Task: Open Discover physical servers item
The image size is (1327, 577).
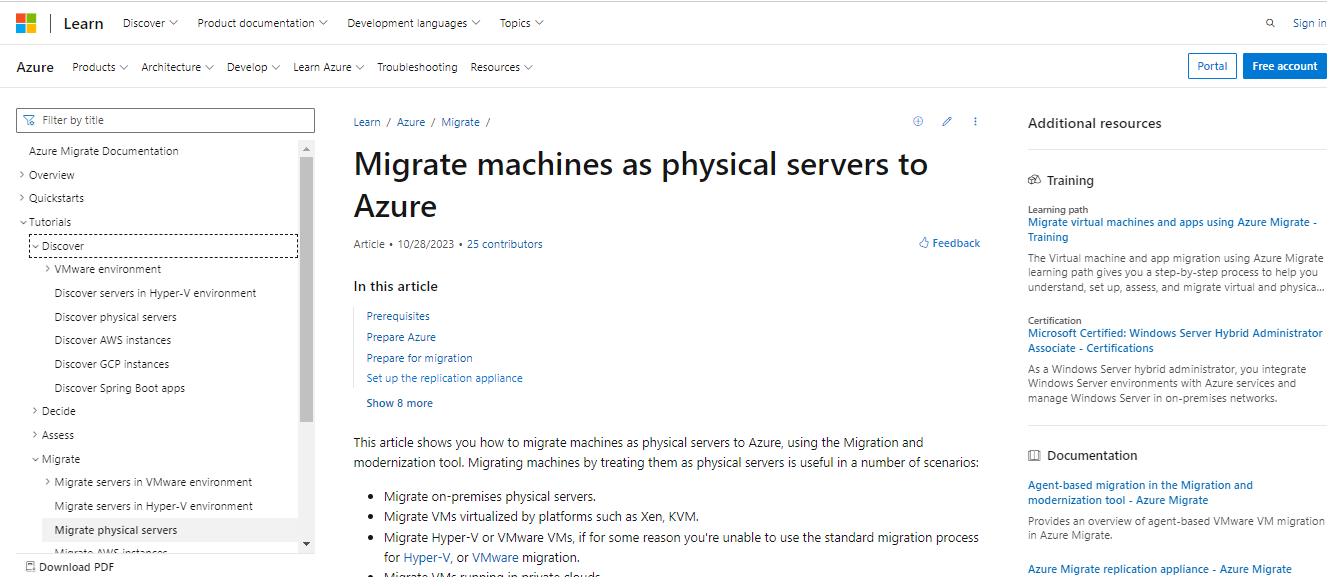Action: click(115, 317)
